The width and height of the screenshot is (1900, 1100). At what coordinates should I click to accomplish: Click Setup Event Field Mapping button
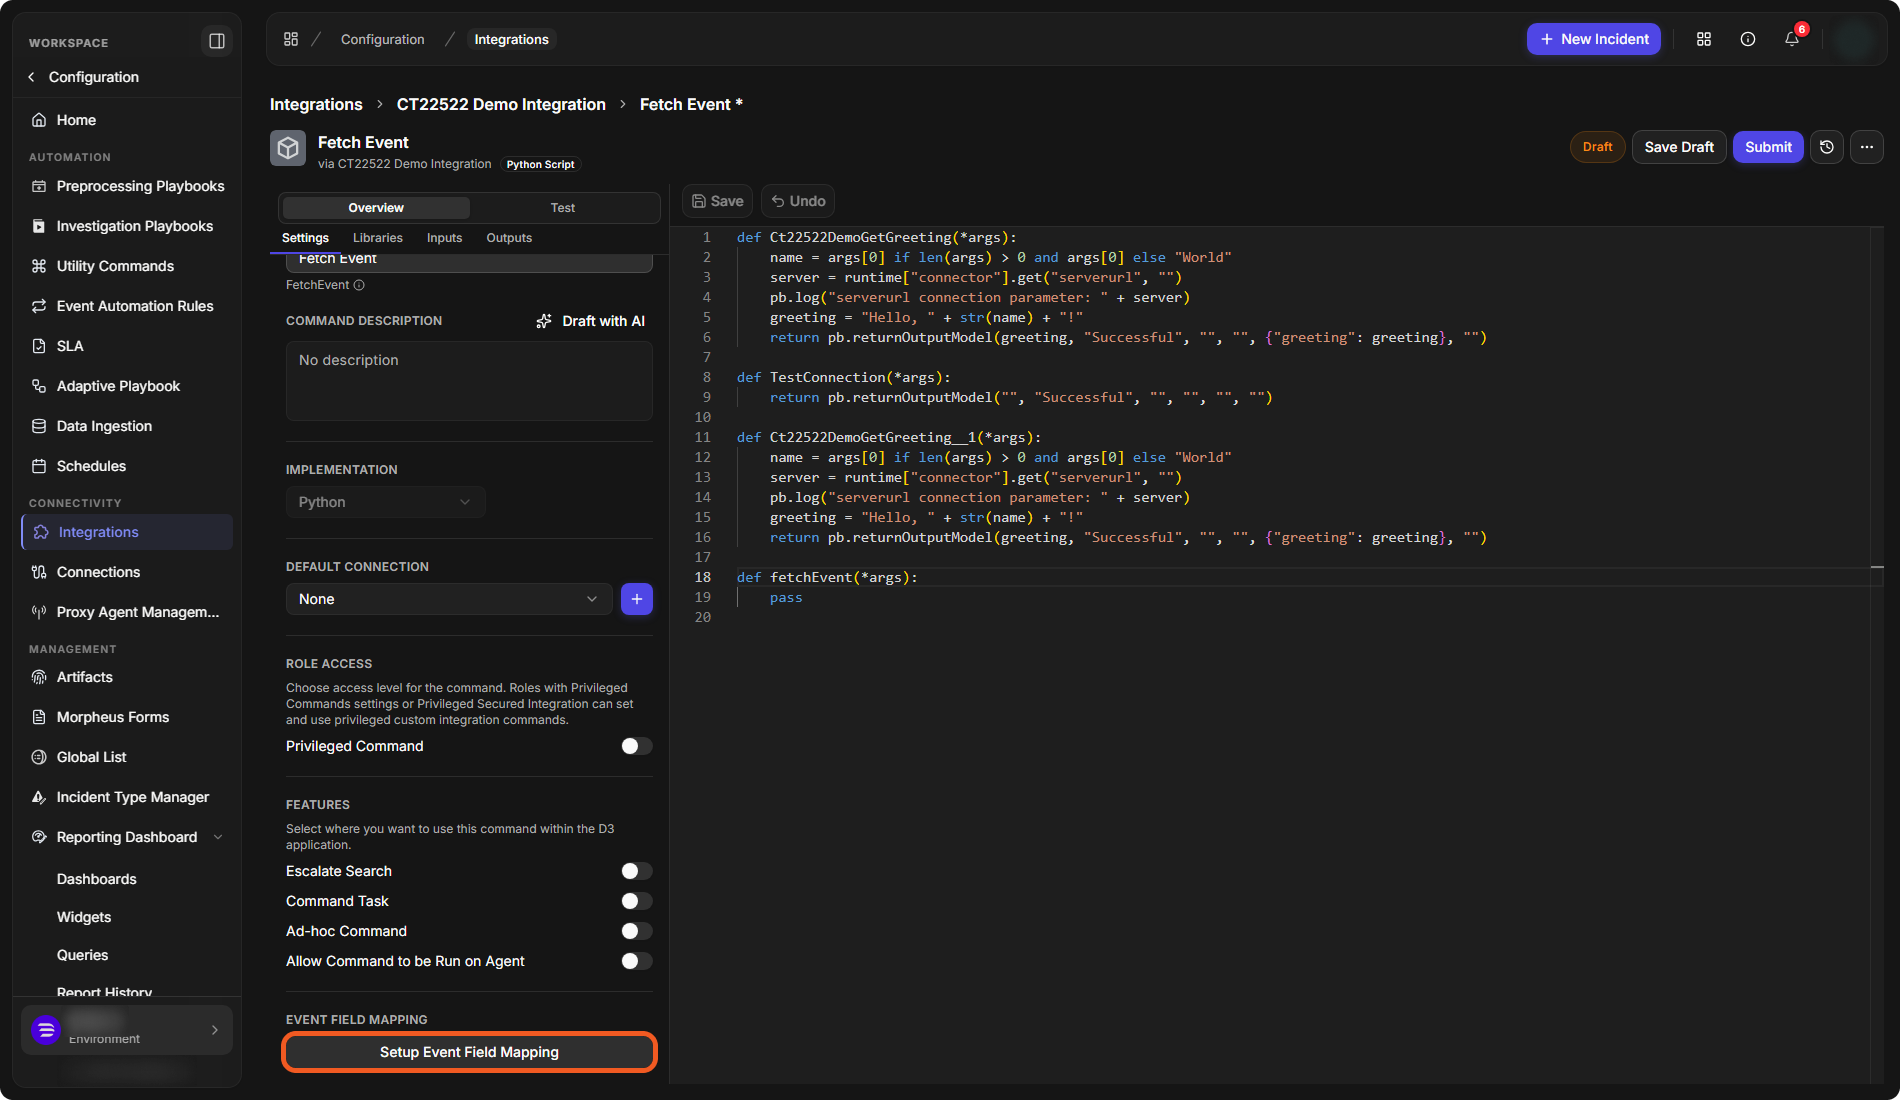(x=469, y=1052)
